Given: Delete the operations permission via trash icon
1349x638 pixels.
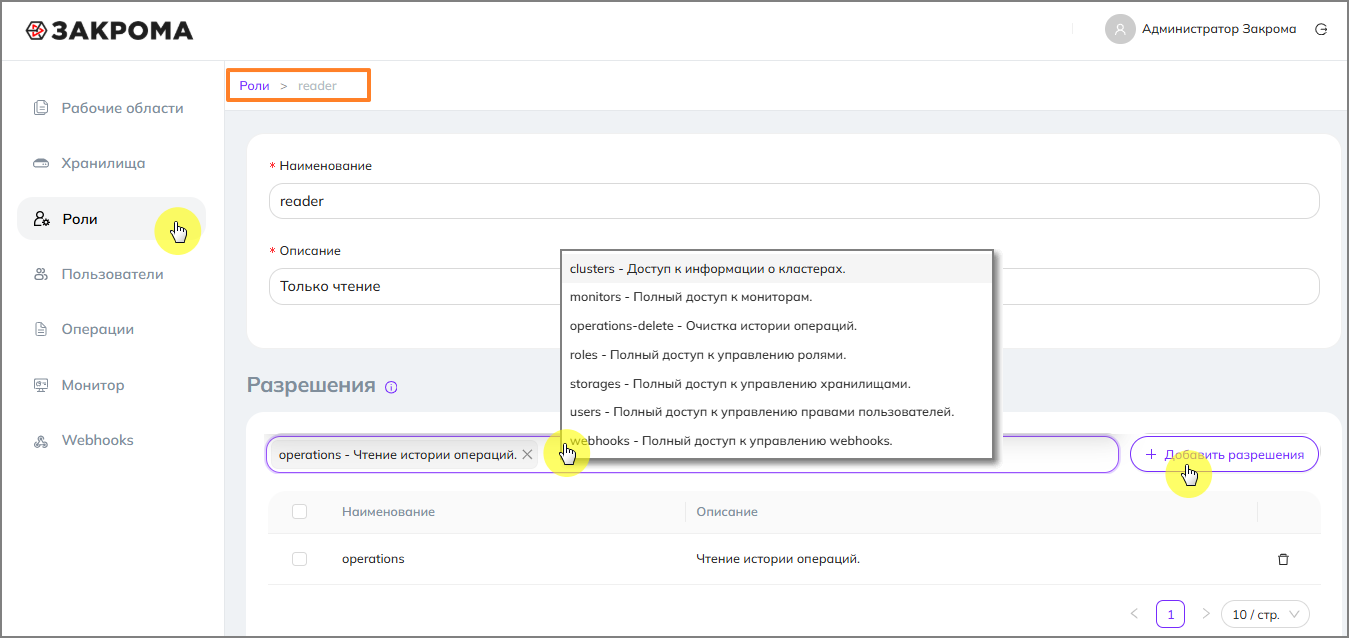Looking at the screenshot, I should (1284, 559).
